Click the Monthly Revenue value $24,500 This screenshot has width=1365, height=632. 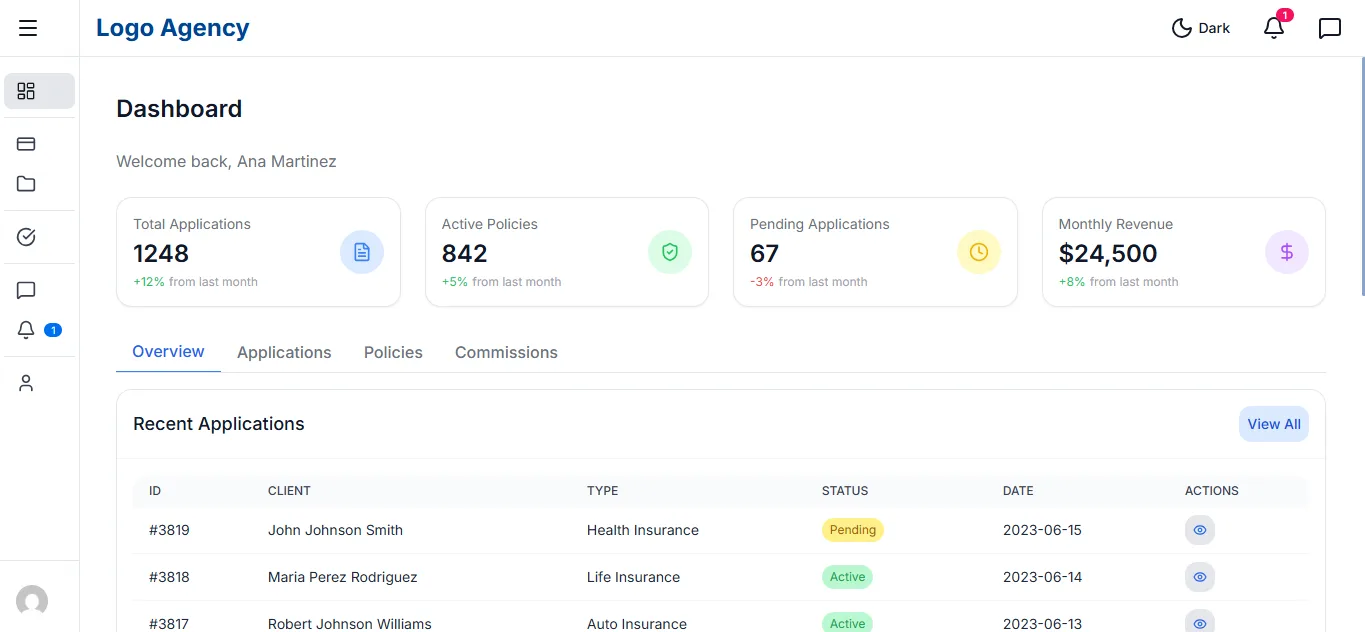tap(1108, 253)
